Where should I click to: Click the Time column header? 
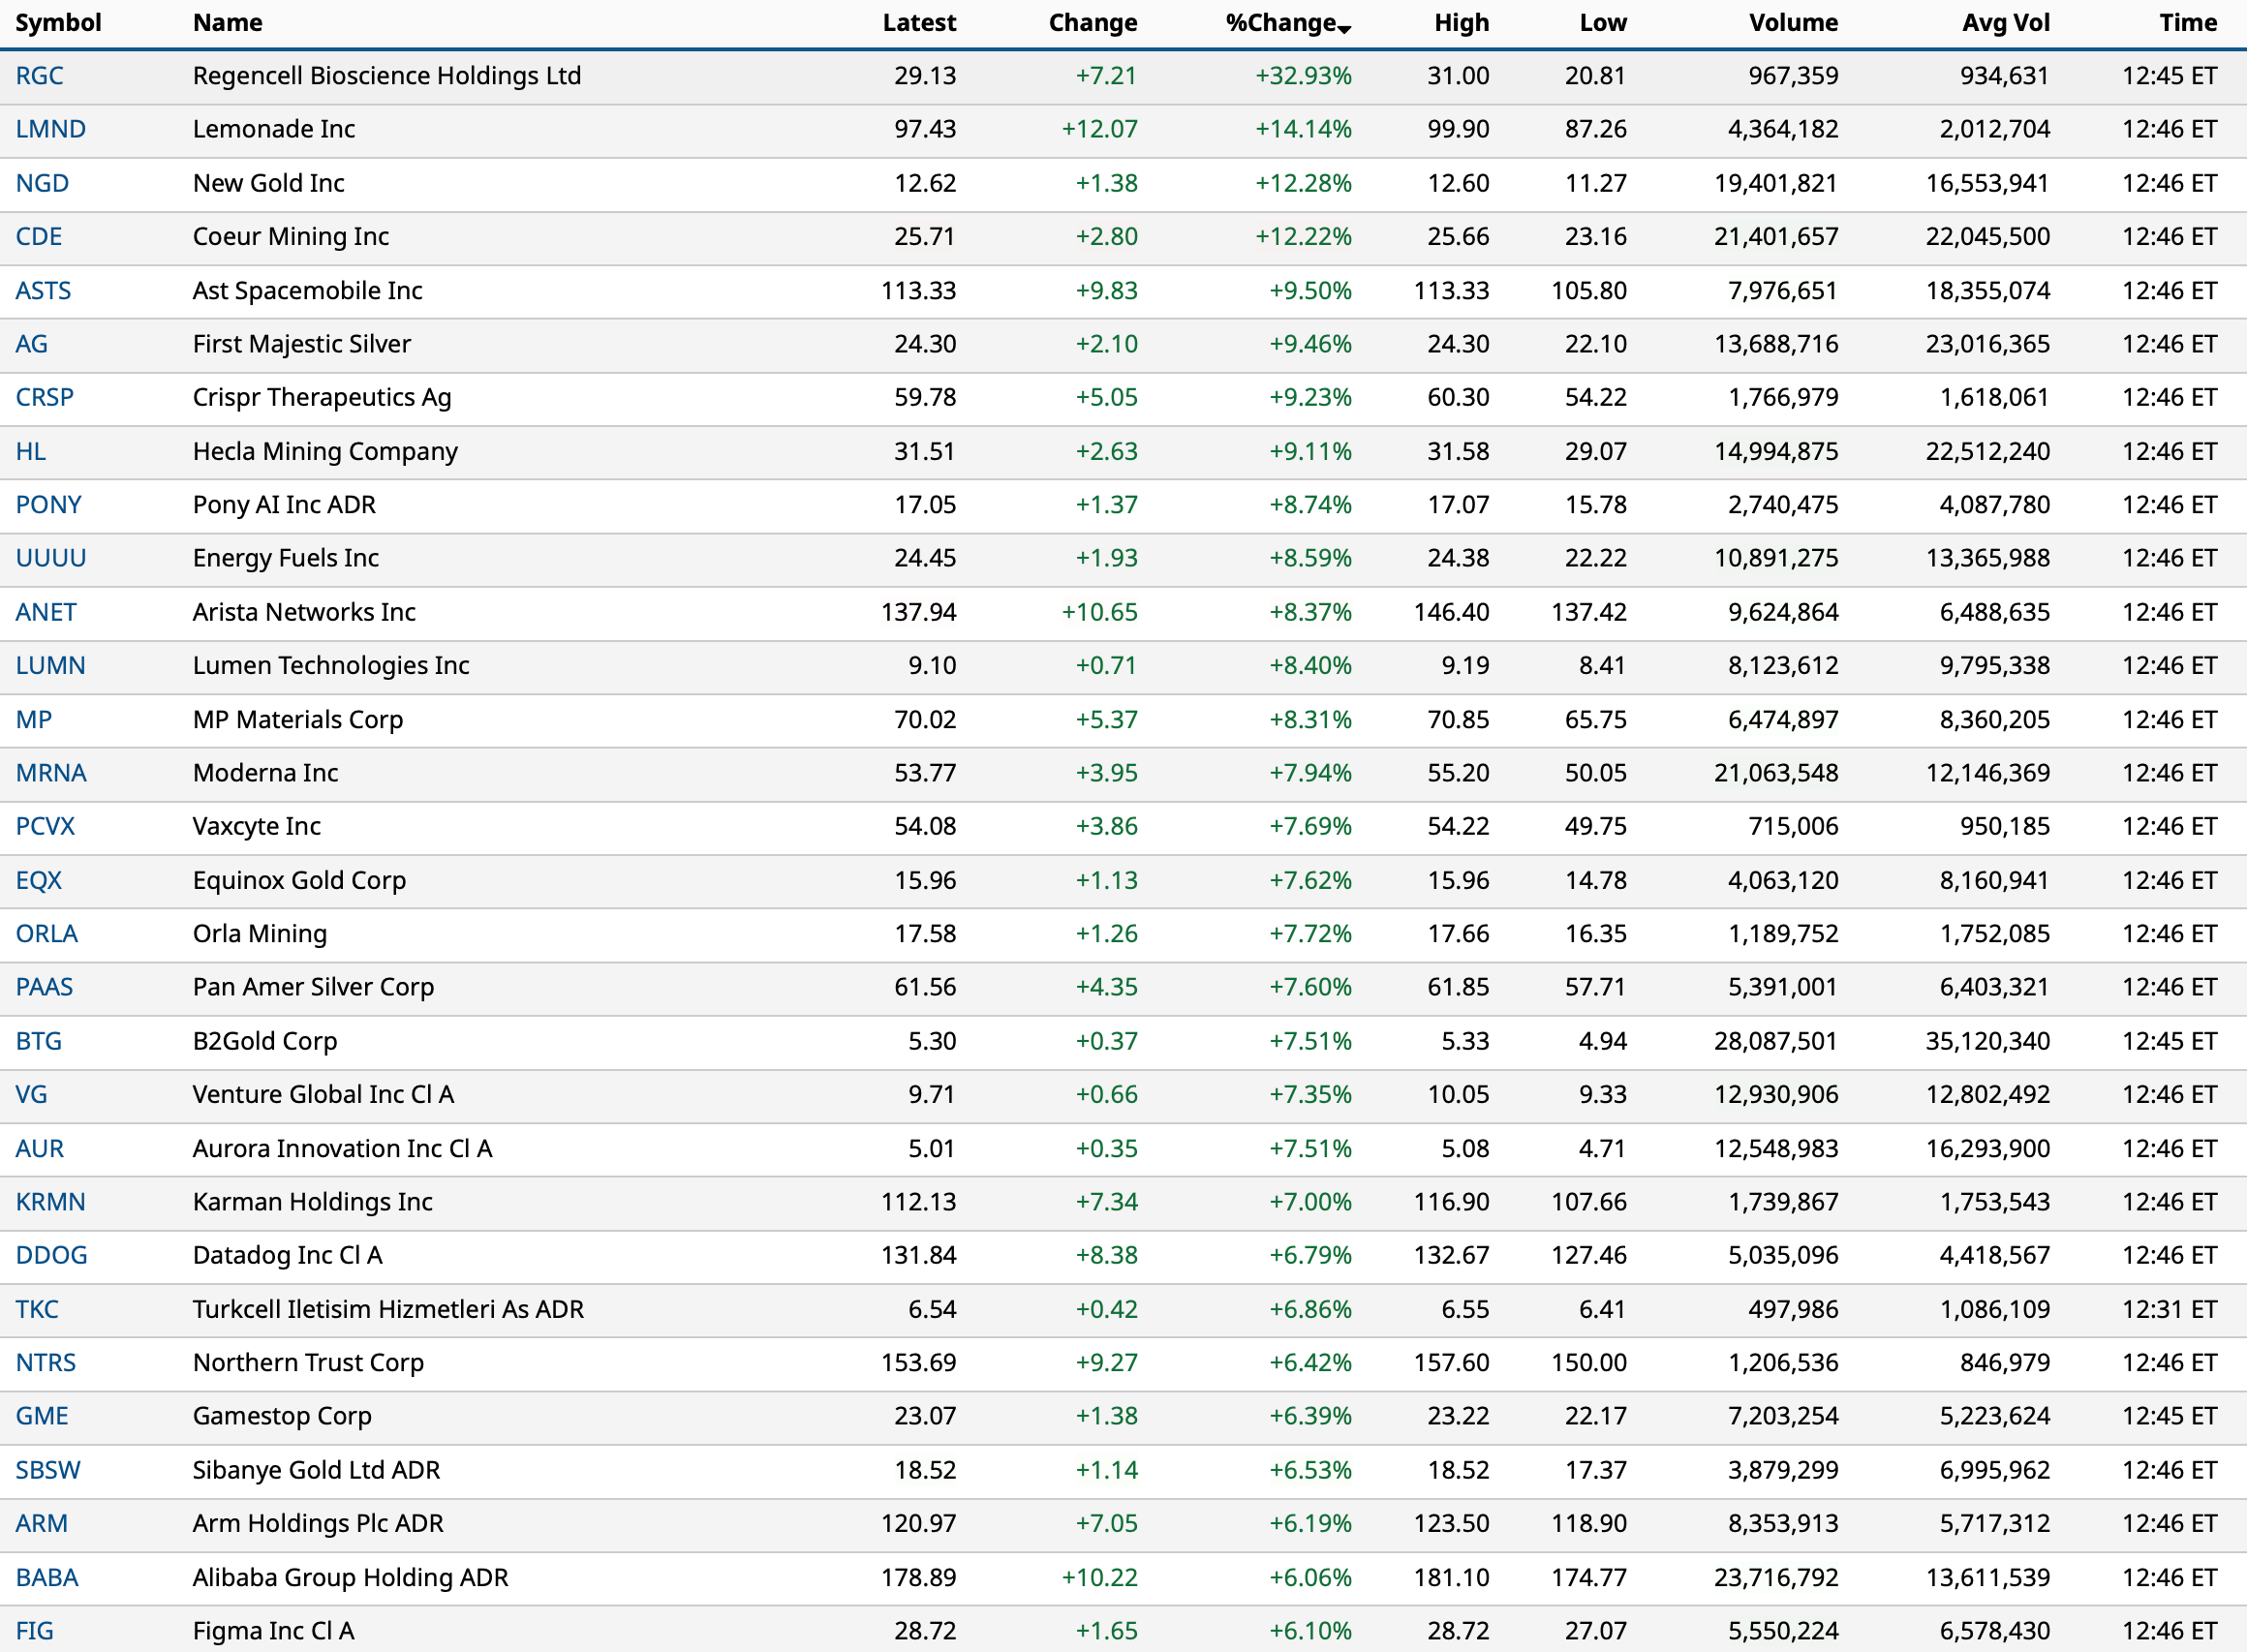2187,23
